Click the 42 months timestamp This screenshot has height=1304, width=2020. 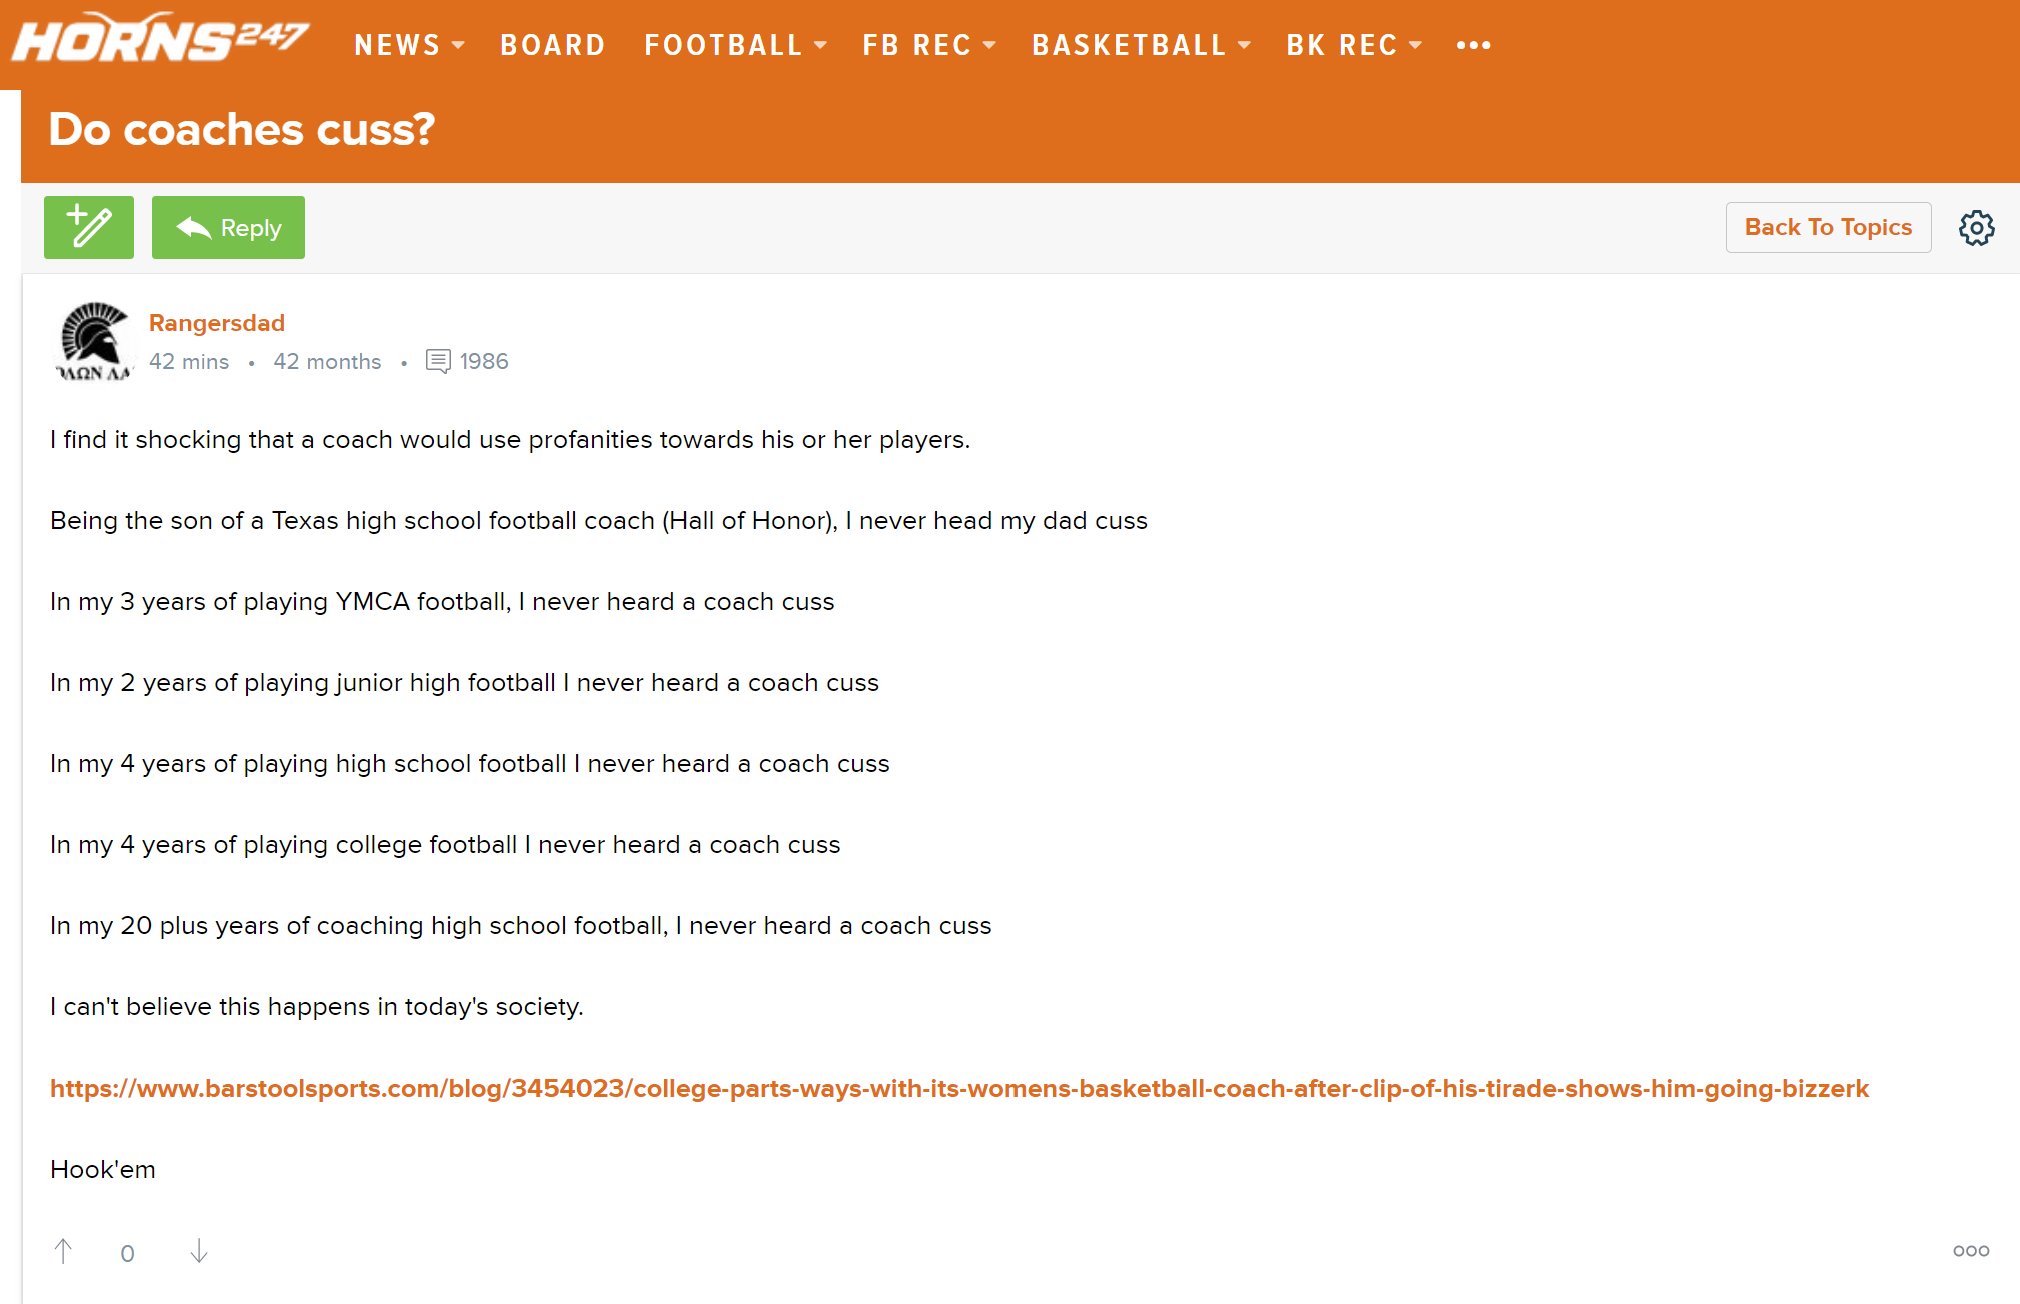coord(327,361)
